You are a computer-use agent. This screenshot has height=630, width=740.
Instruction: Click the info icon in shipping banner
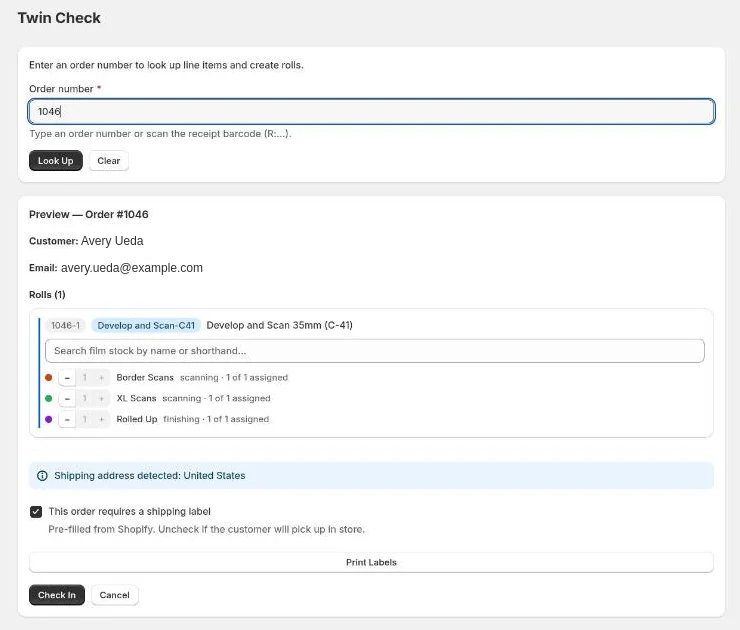pyautogui.click(x=42, y=476)
